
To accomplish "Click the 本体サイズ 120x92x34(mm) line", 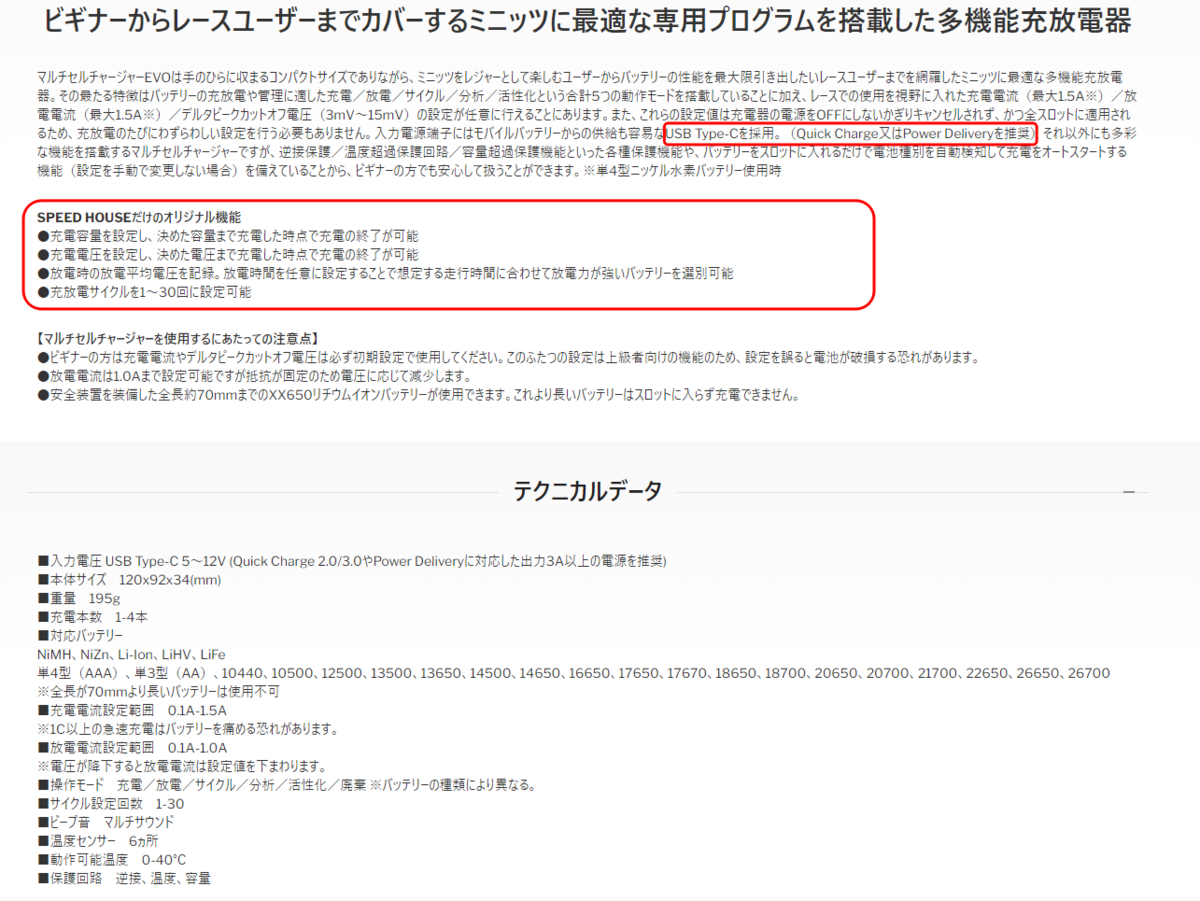I will 129,579.
